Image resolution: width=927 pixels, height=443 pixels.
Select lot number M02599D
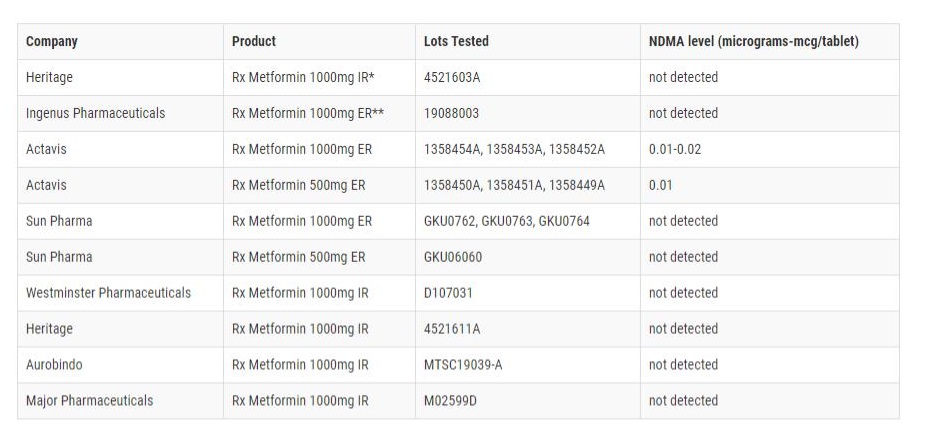(452, 401)
